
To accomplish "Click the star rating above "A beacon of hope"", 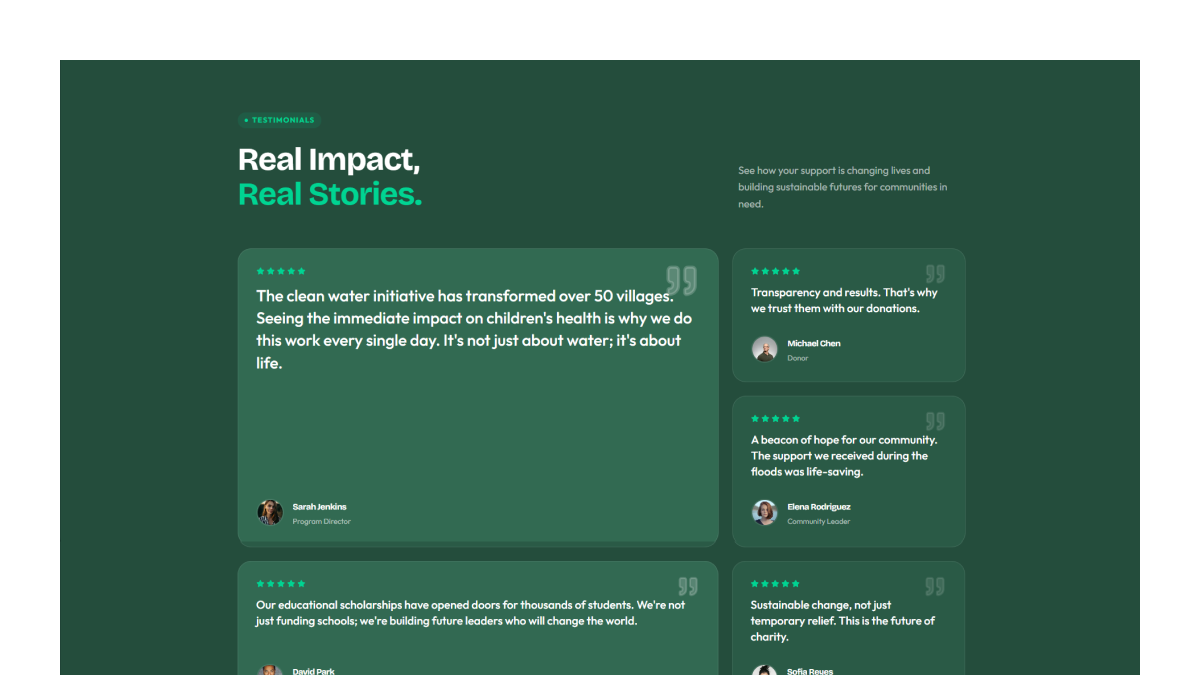I will pyautogui.click(x=776, y=418).
